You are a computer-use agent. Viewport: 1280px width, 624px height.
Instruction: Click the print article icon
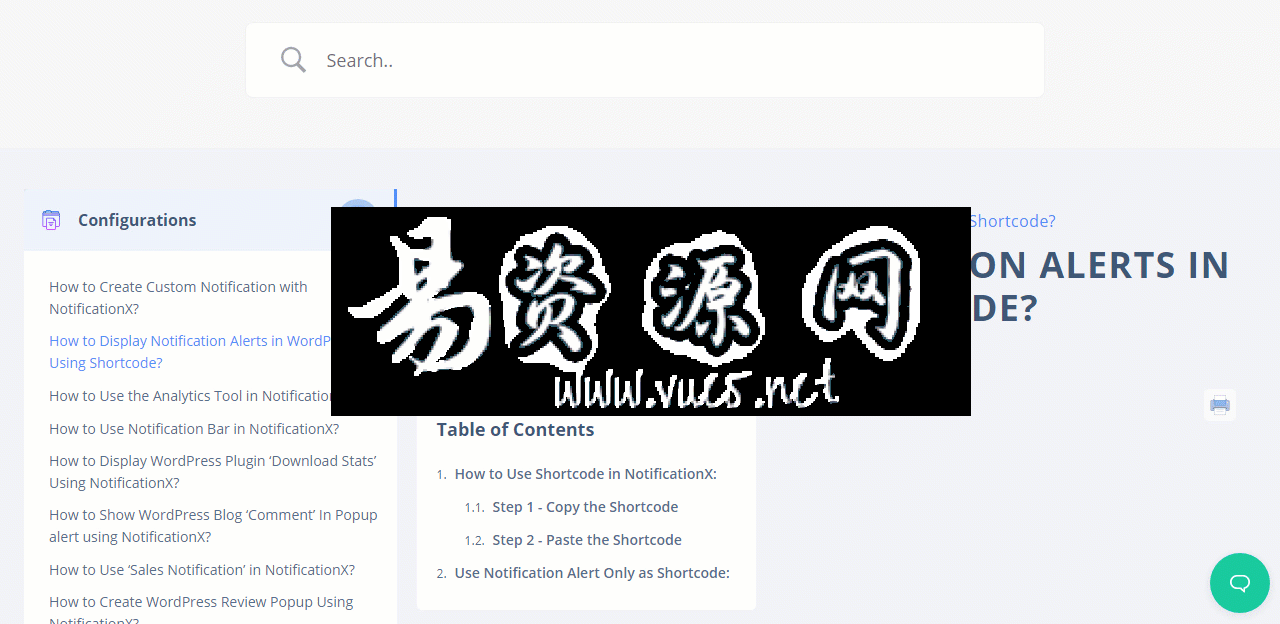coord(1220,405)
